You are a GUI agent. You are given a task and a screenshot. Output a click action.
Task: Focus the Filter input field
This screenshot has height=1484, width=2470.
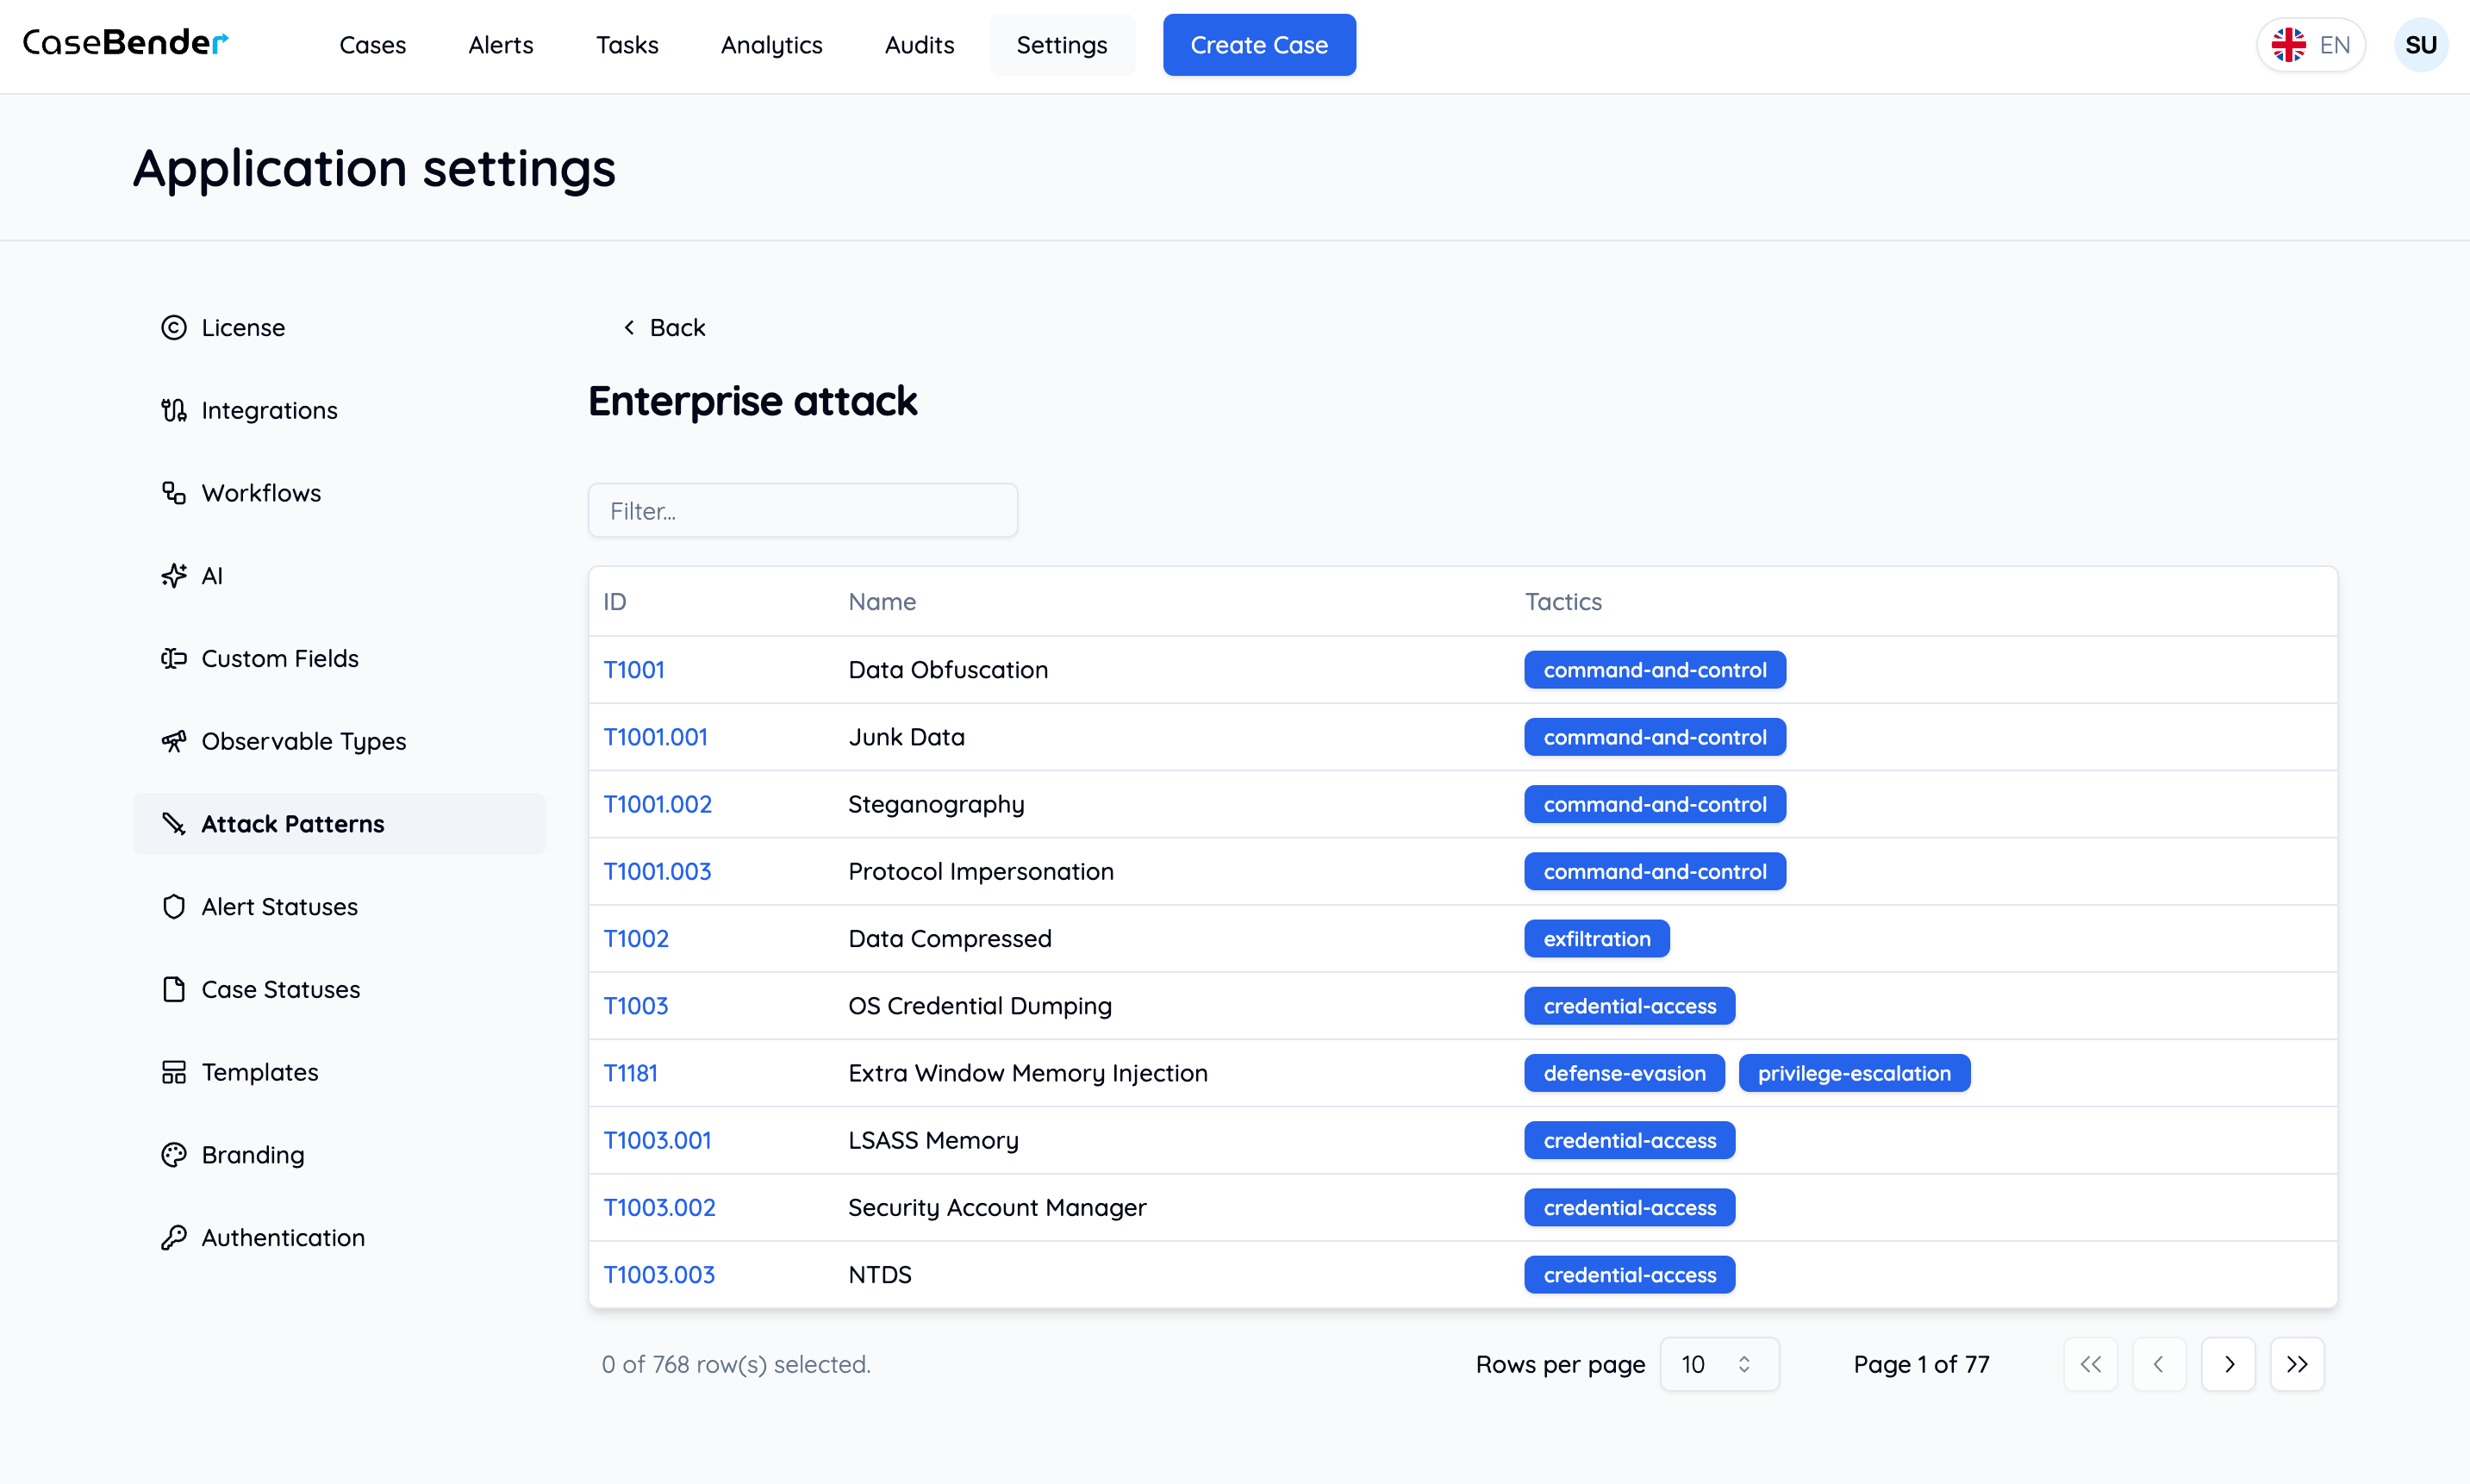click(803, 510)
